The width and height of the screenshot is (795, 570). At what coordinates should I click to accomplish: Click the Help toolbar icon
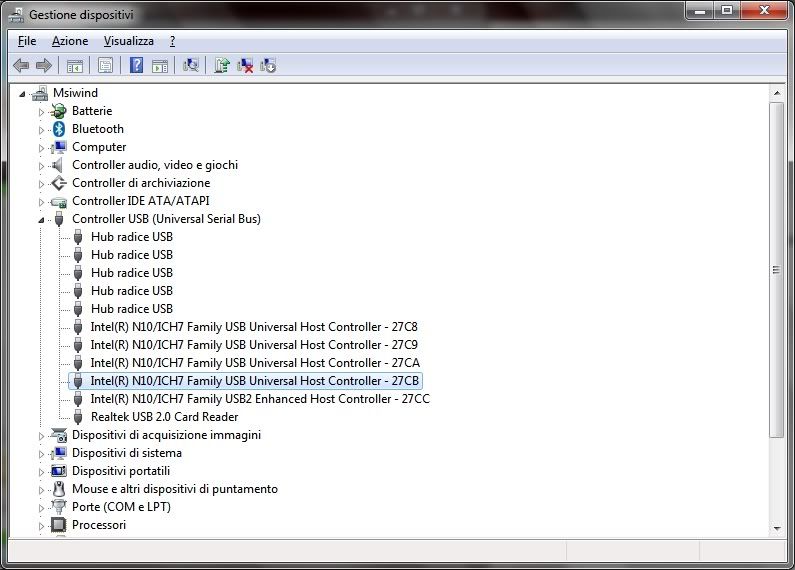(x=136, y=66)
